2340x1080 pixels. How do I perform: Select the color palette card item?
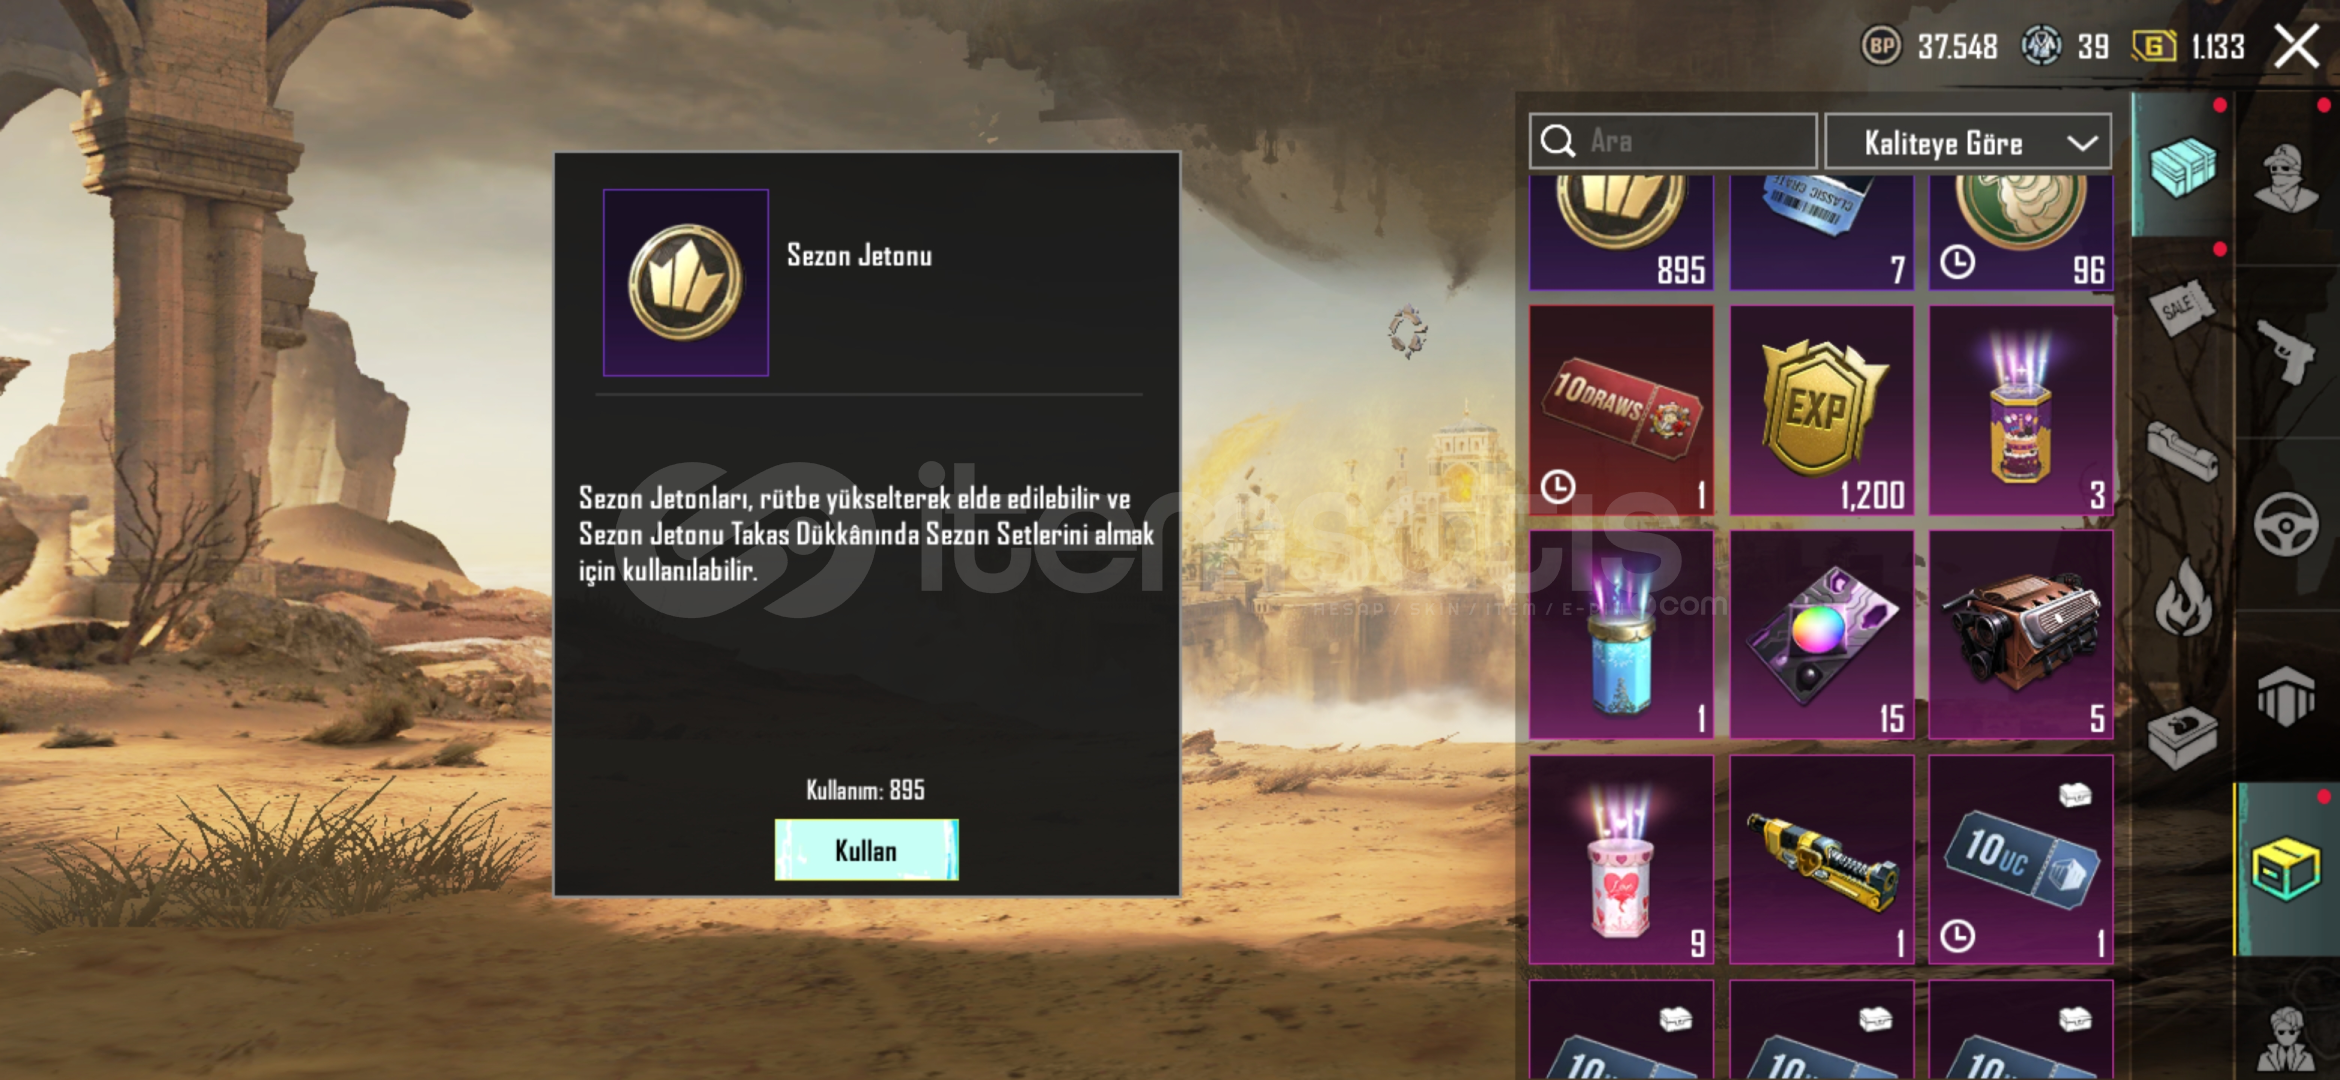[1821, 634]
